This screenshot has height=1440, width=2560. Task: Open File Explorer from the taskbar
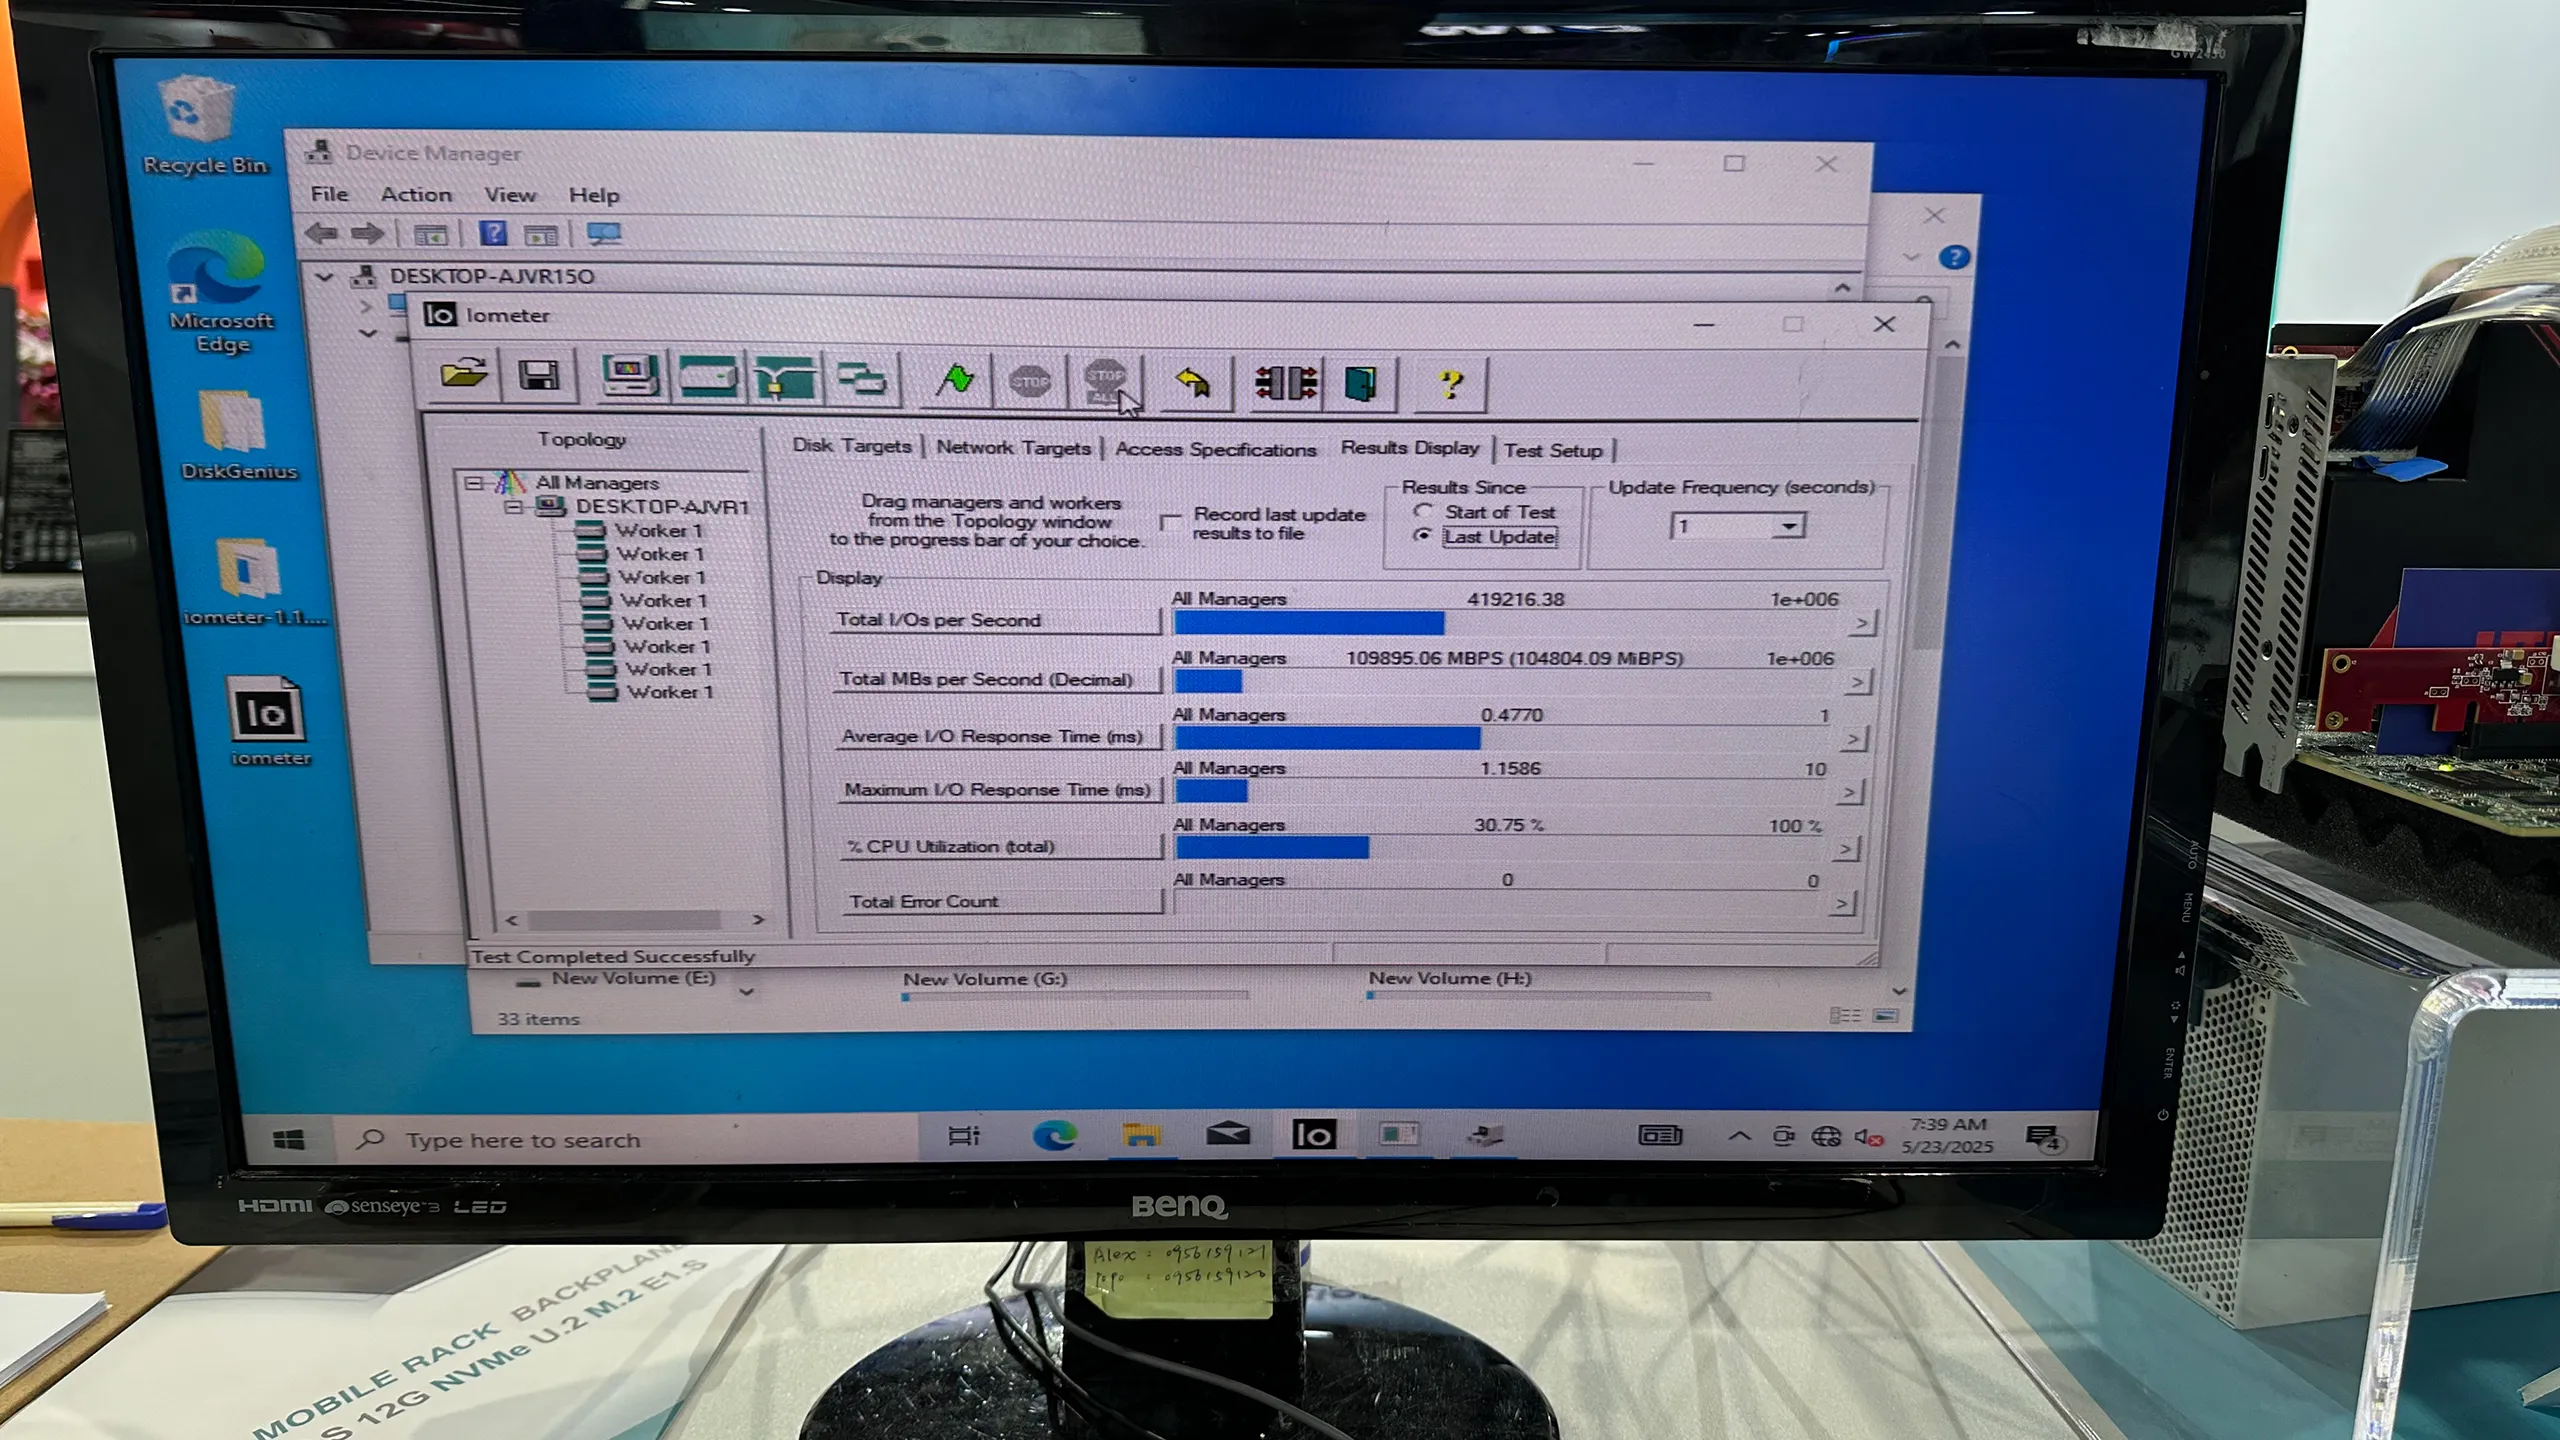pos(1141,1135)
